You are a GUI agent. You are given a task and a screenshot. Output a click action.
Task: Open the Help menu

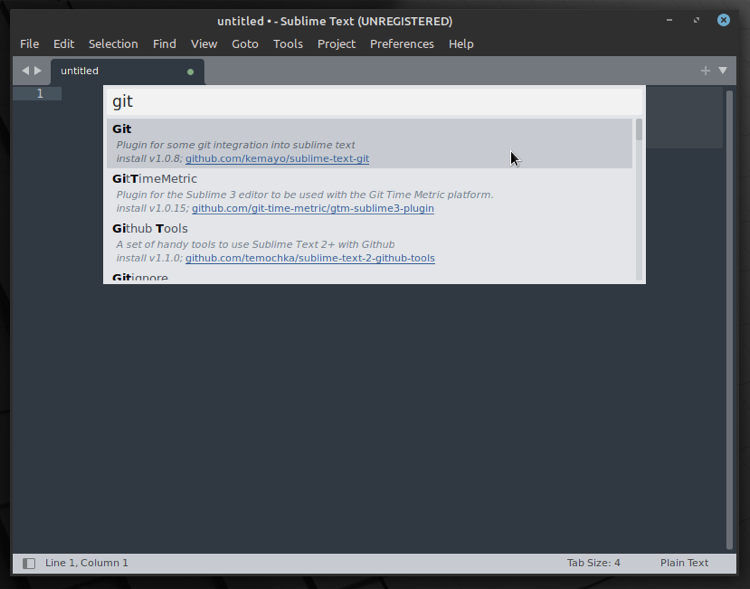pyautogui.click(x=461, y=44)
